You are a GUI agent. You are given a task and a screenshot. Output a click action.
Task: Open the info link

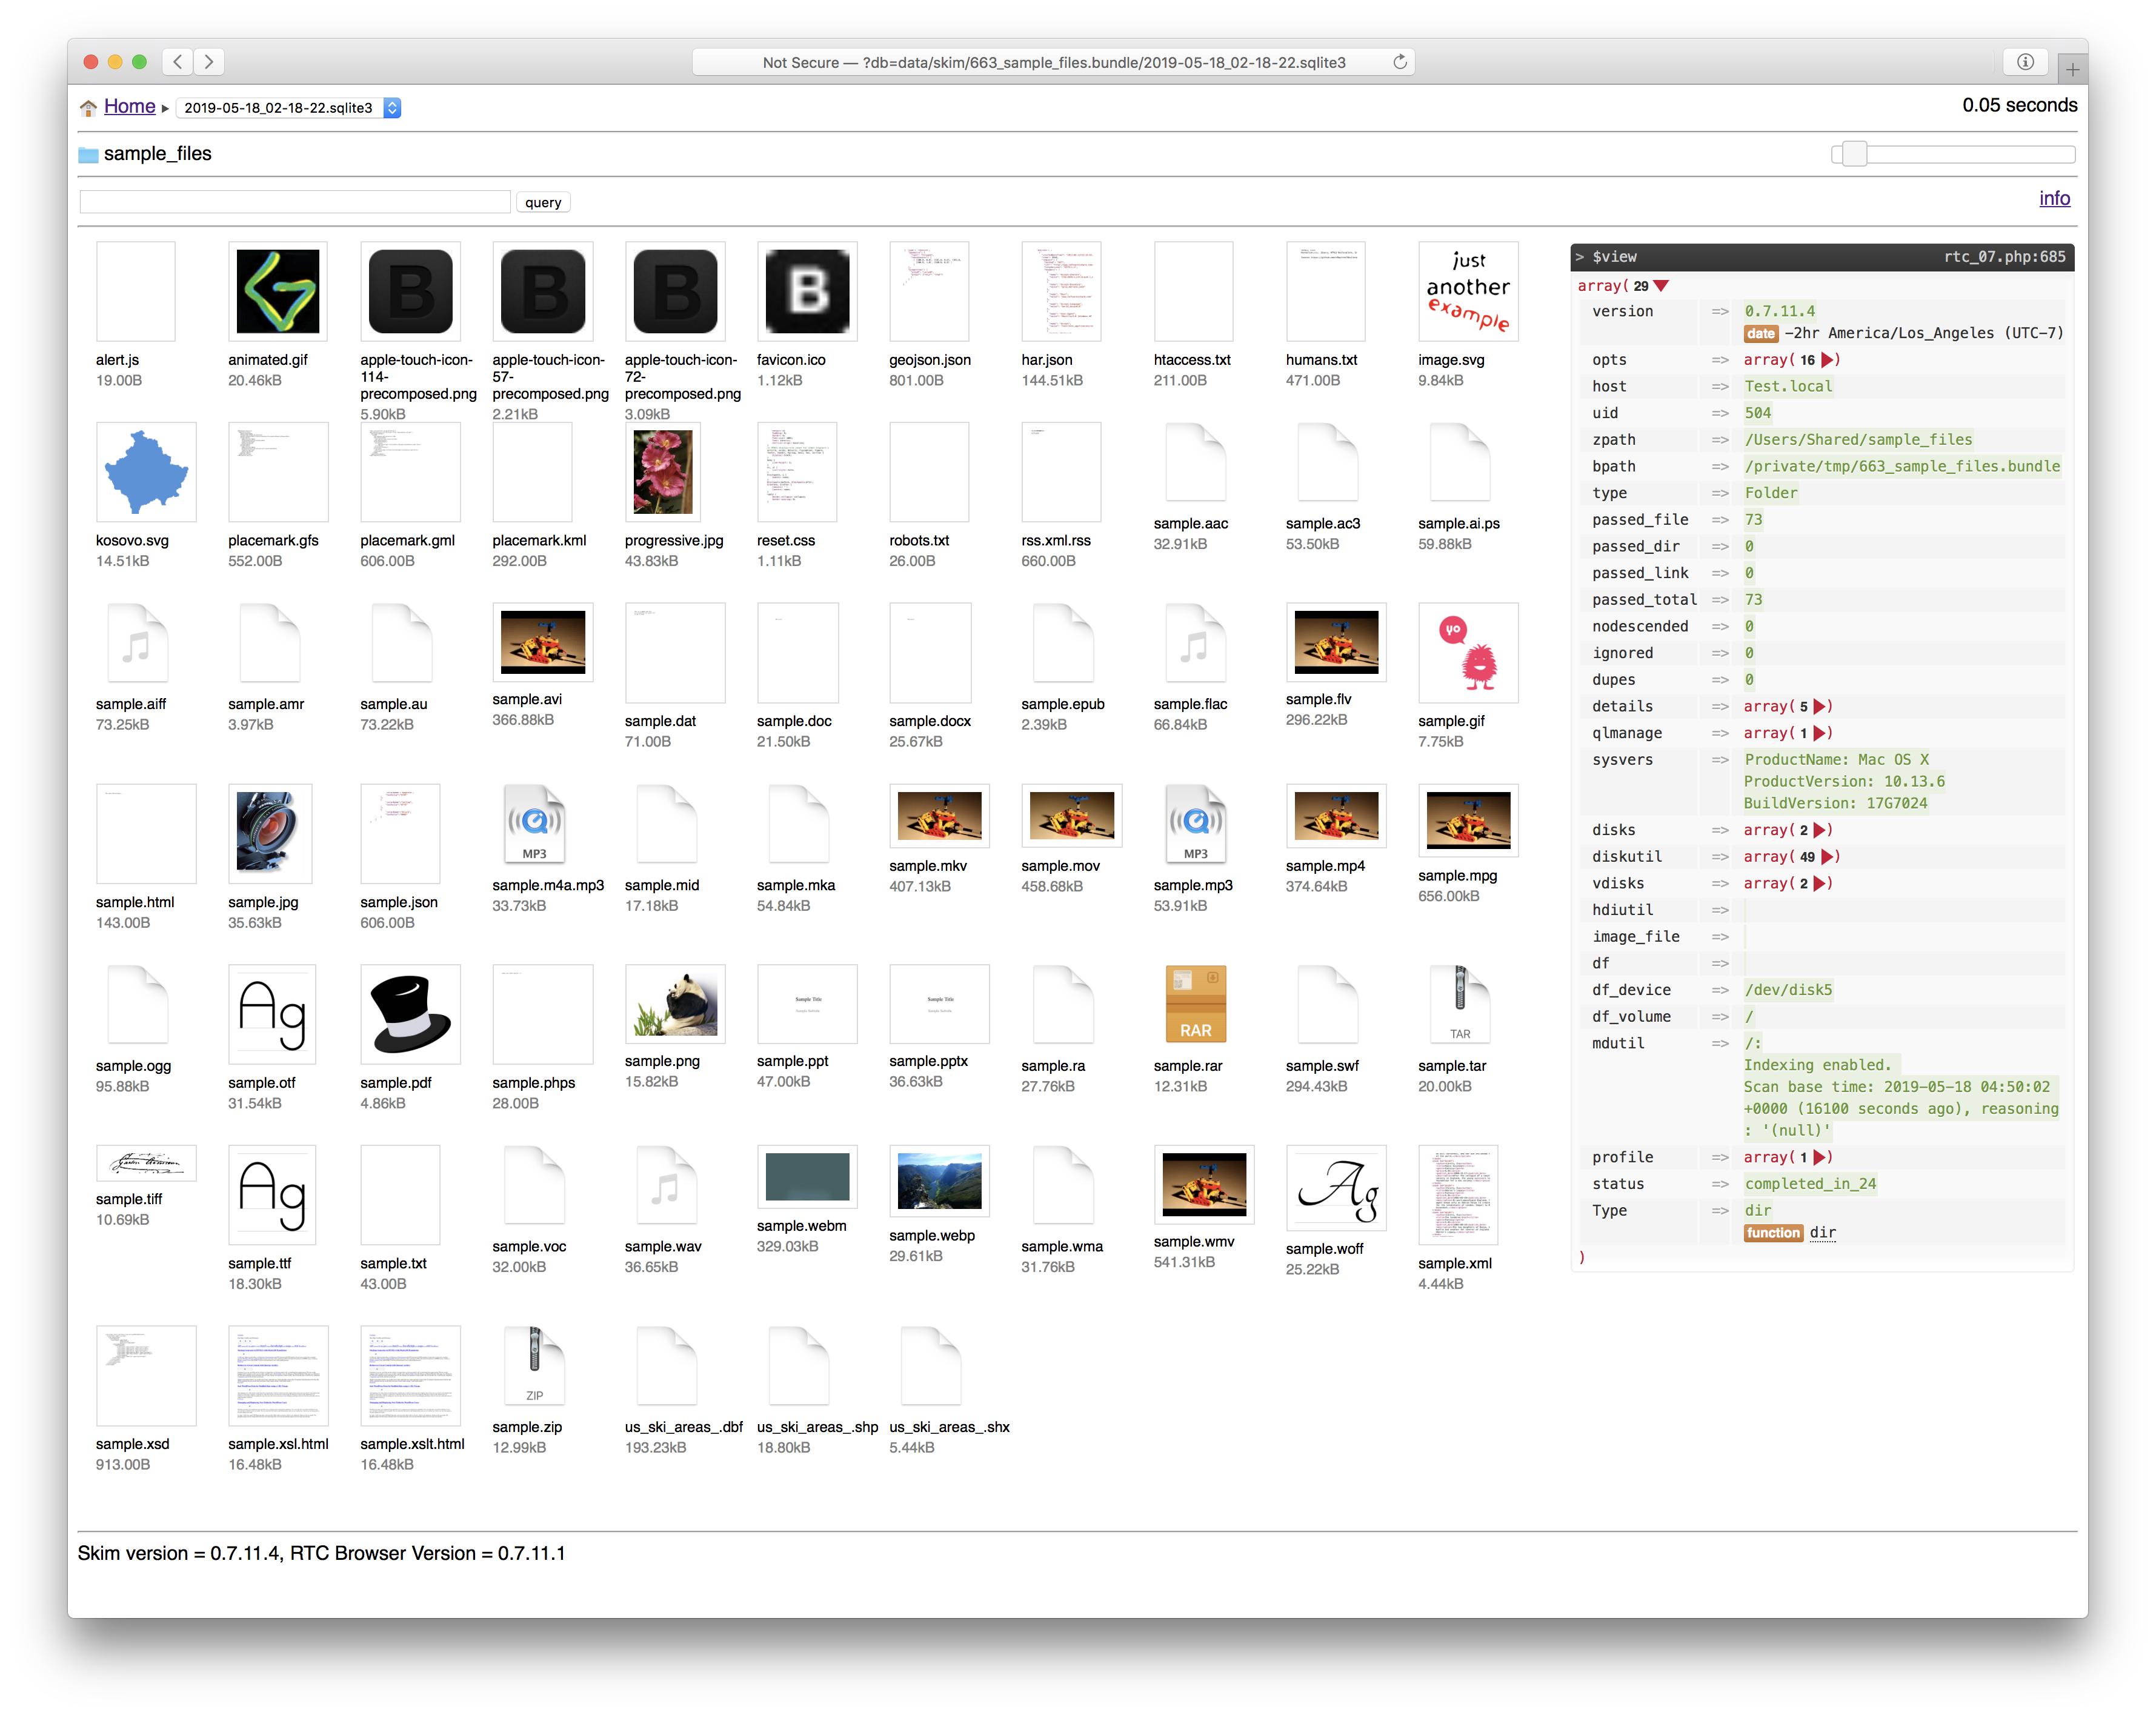(x=2054, y=198)
